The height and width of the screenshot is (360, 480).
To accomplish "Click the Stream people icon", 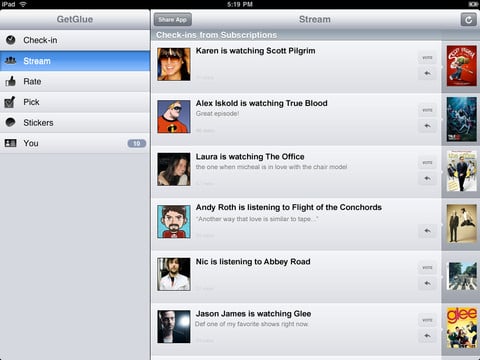I will point(11,61).
